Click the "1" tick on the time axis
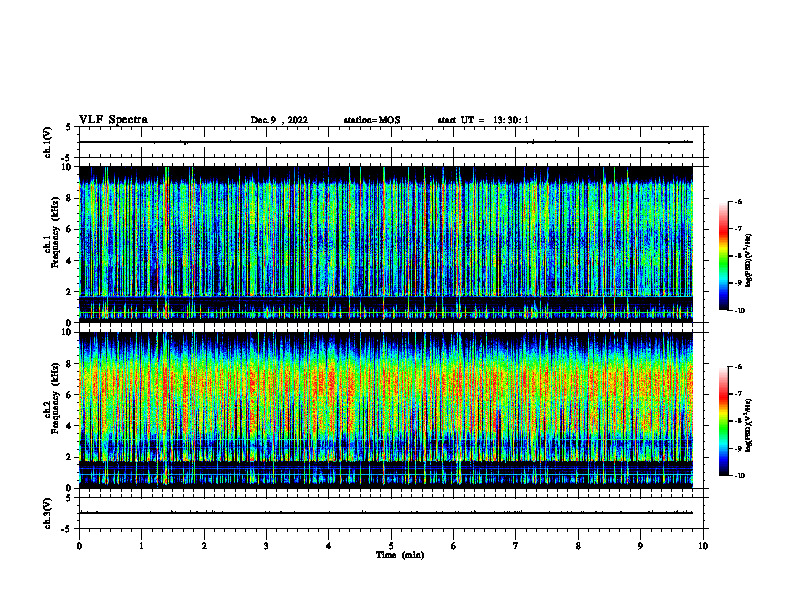792x612 pixels. [141, 546]
